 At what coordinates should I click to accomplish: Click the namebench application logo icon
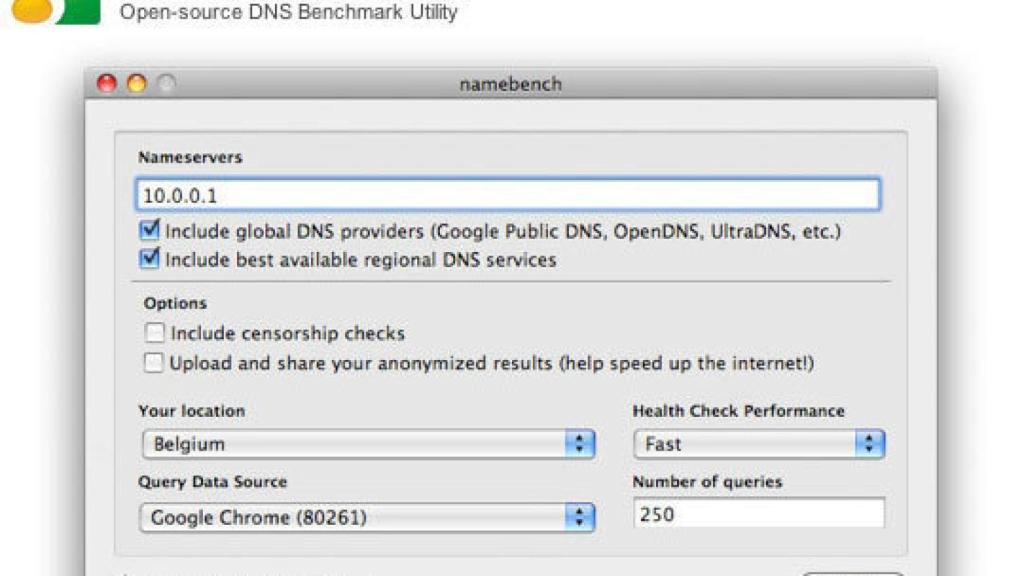pos(55,12)
